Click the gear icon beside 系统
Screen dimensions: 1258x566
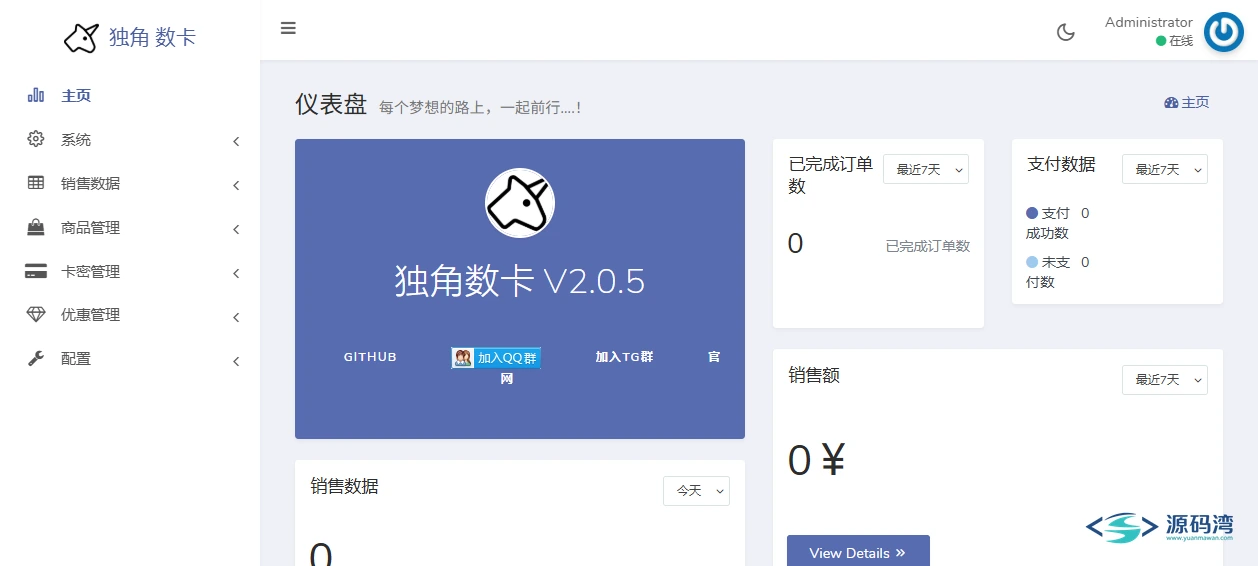[36, 139]
